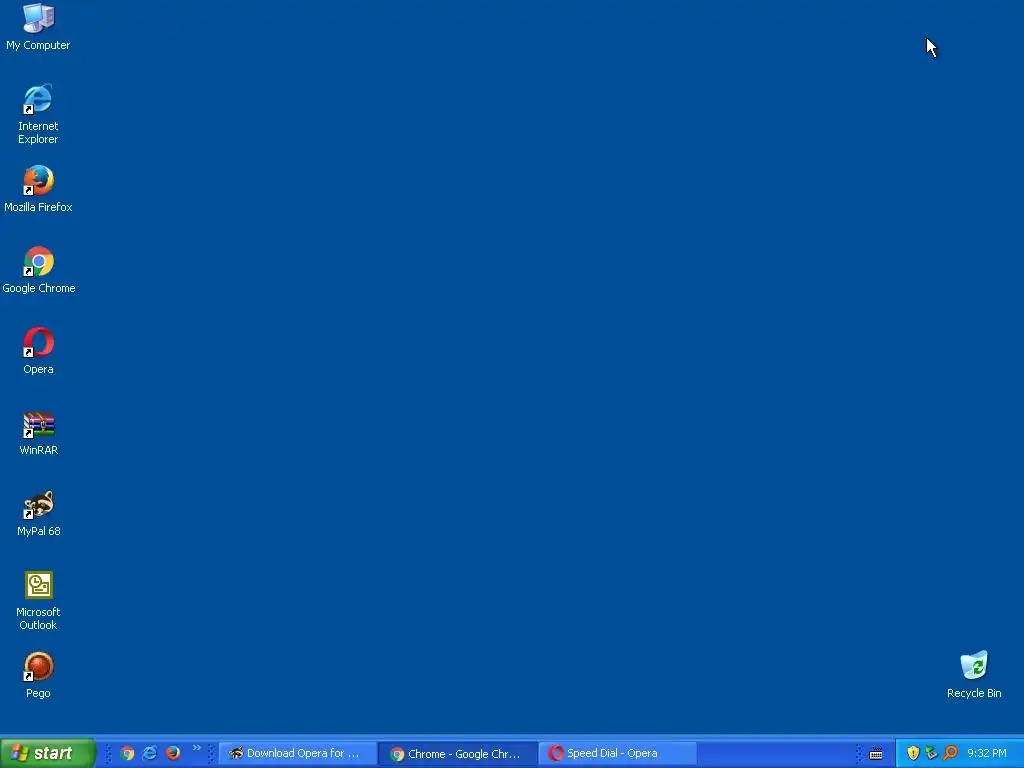Switch to Chrome - Google Chrome taskbar window
1024x768 pixels.
pyautogui.click(x=458, y=754)
